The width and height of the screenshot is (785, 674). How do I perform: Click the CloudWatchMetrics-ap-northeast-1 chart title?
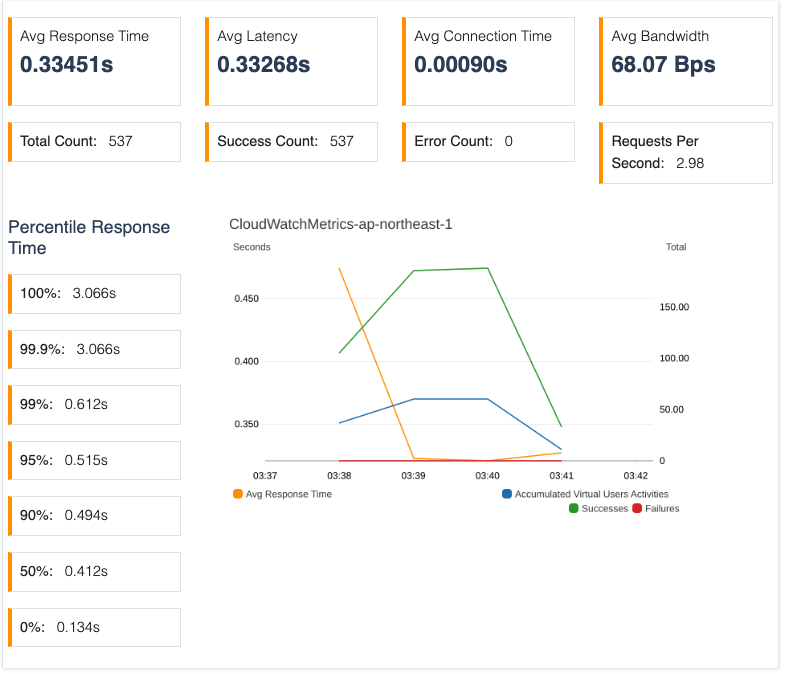click(340, 224)
